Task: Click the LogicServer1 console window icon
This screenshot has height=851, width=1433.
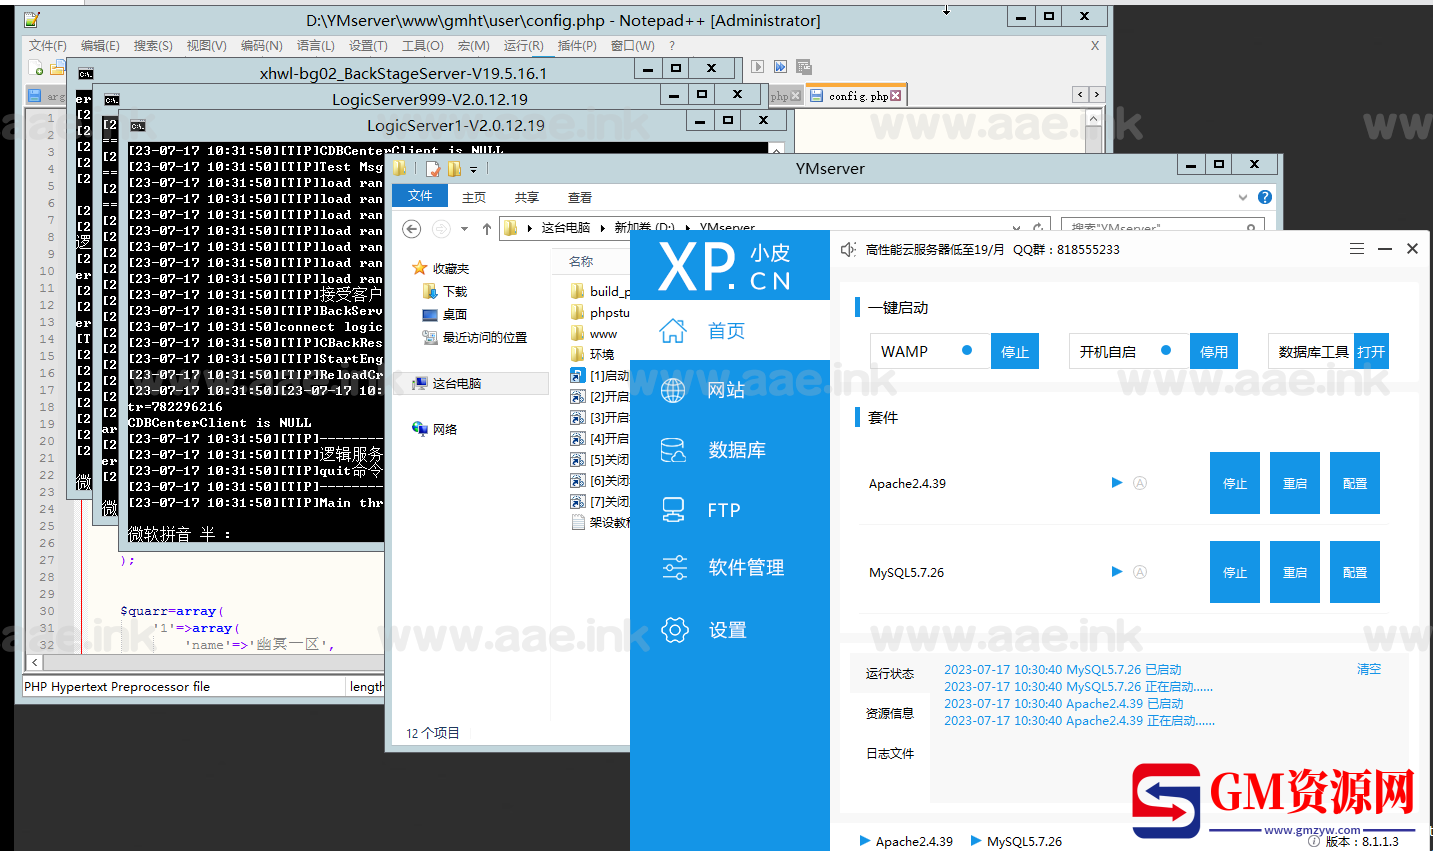Action: [138, 126]
